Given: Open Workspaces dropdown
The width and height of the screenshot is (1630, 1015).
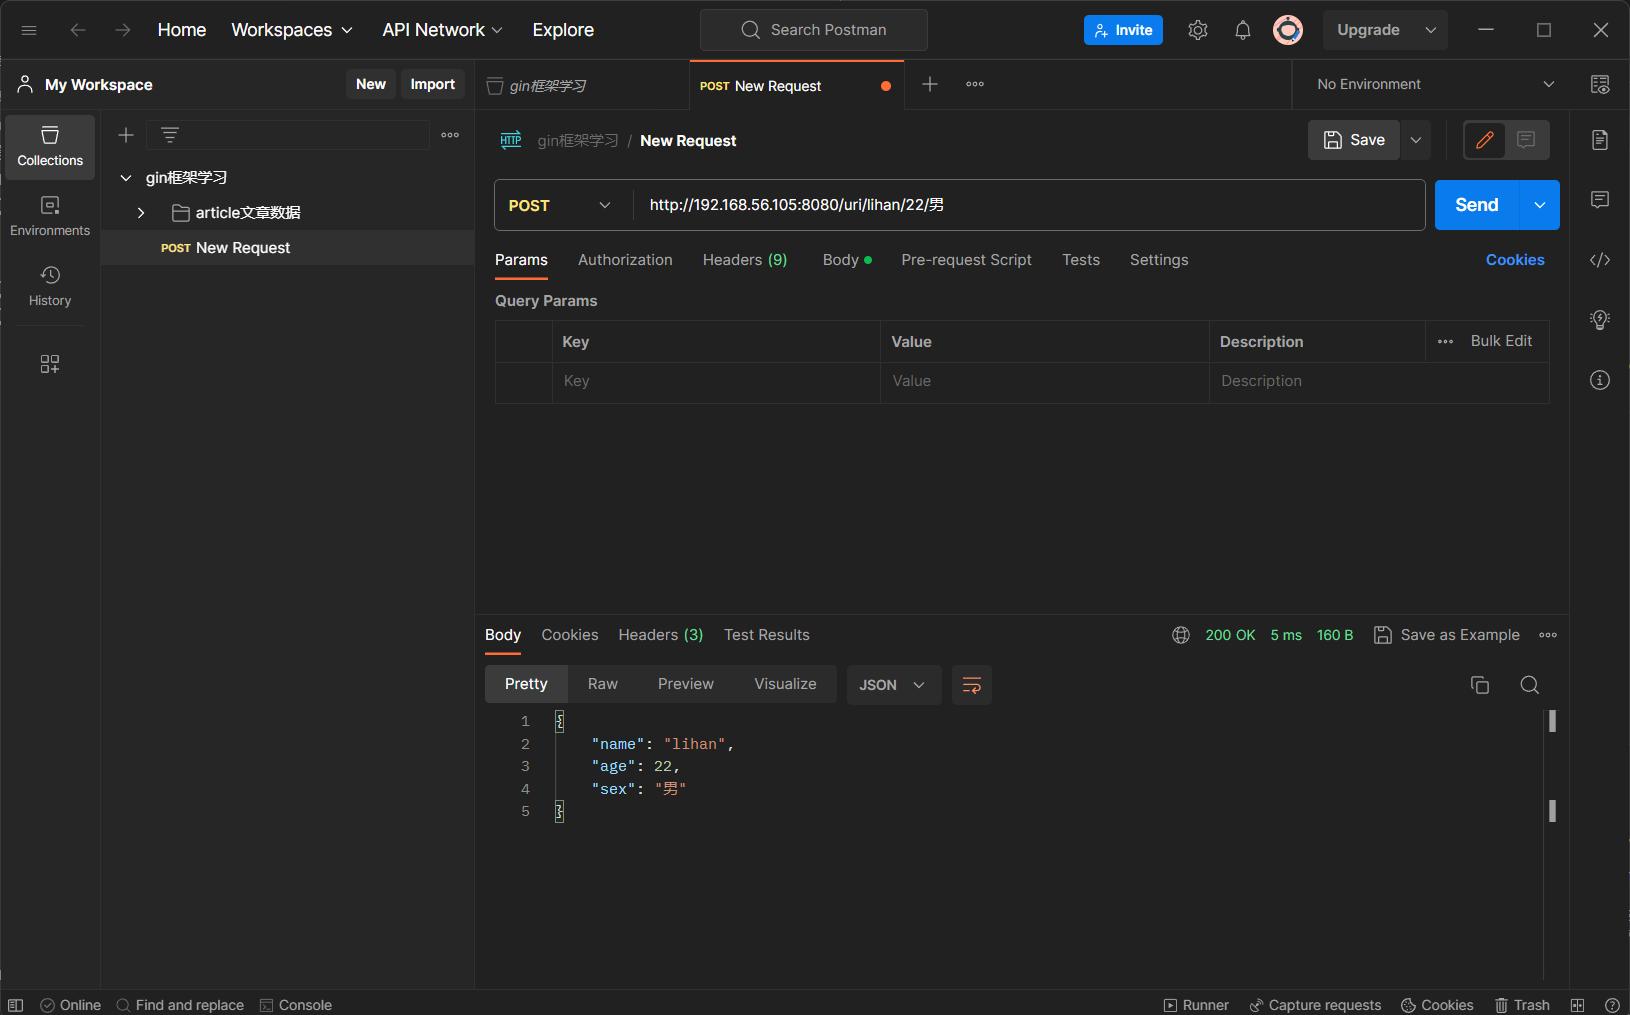Looking at the screenshot, I should tap(292, 30).
